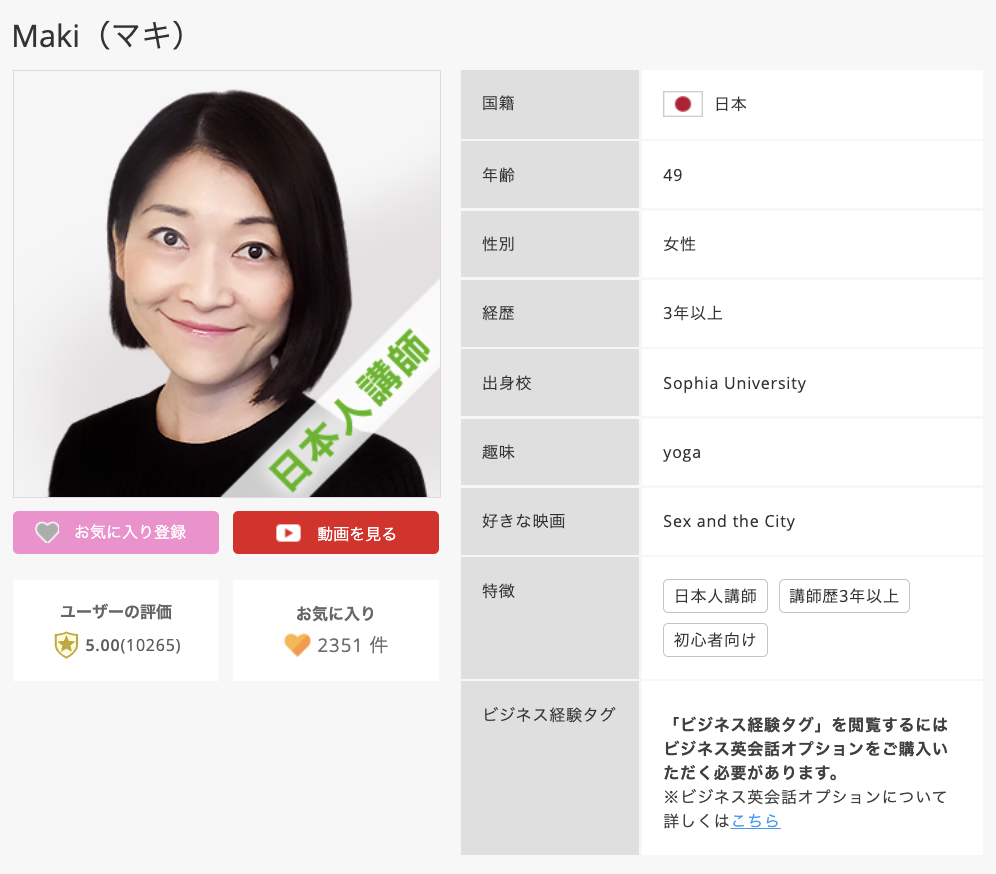The height and width of the screenshot is (874, 996).
Task: Click the orange favorites heart icon
Action: pyautogui.click(x=297, y=645)
